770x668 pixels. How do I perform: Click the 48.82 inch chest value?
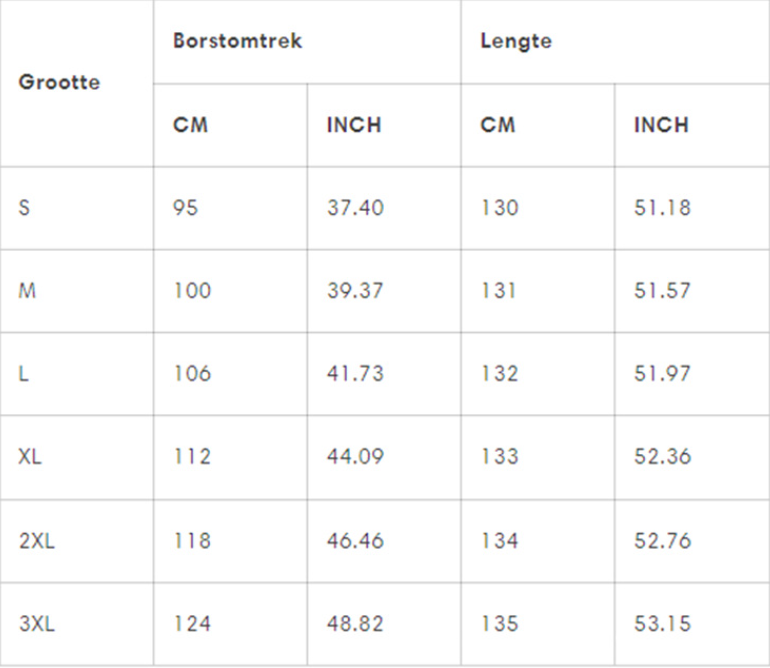(355, 624)
